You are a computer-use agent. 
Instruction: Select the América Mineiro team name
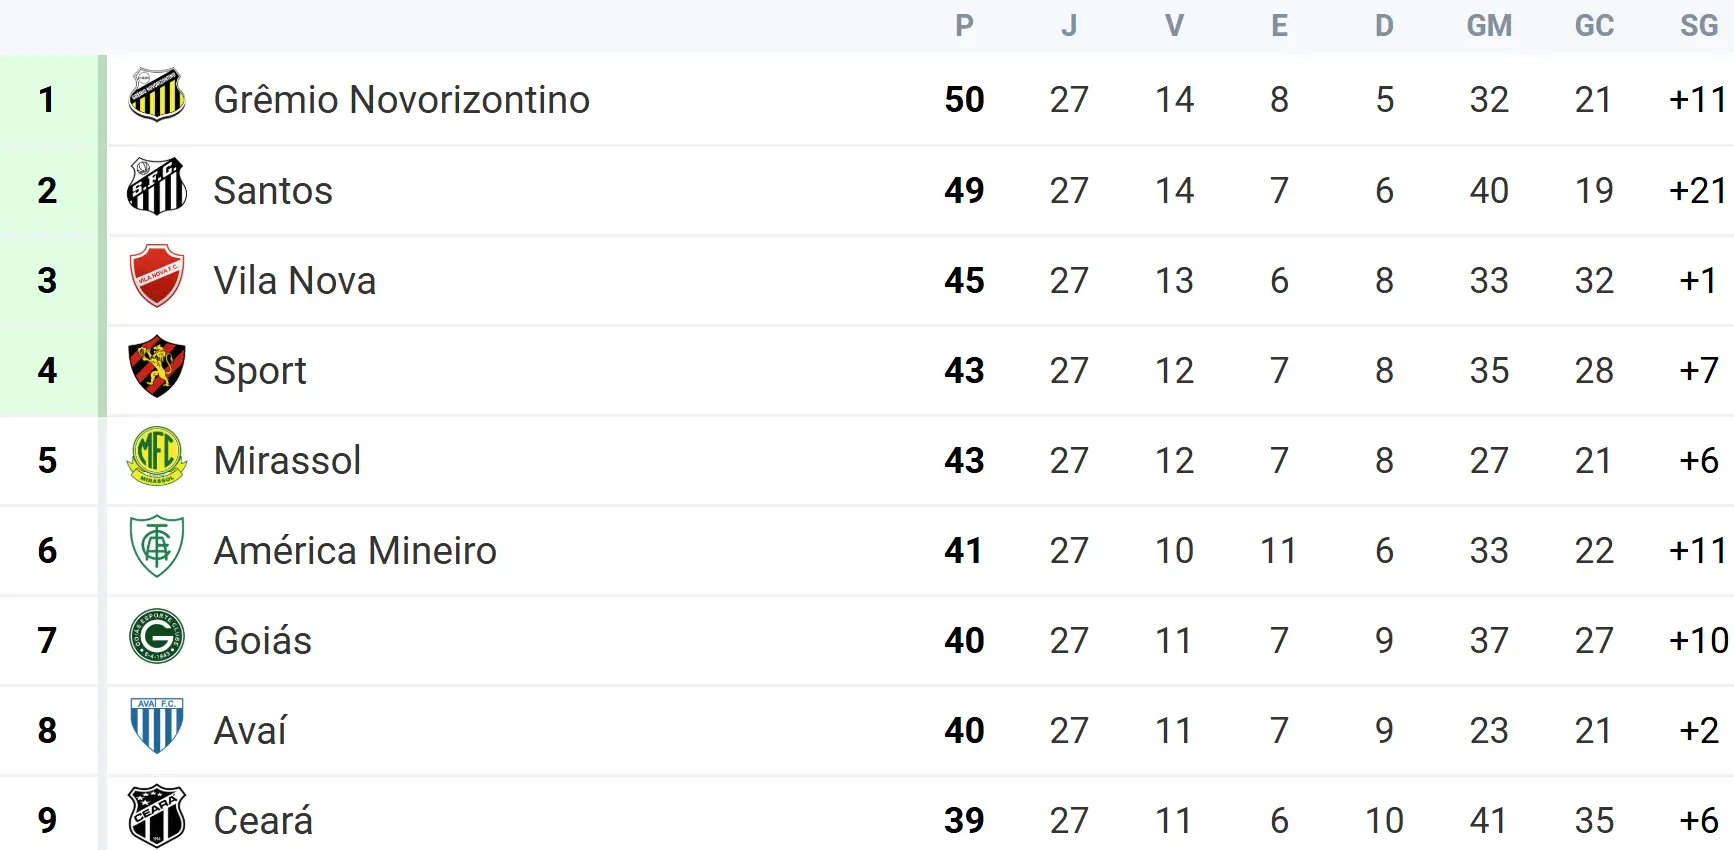pyautogui.click(x=355, y=551)
